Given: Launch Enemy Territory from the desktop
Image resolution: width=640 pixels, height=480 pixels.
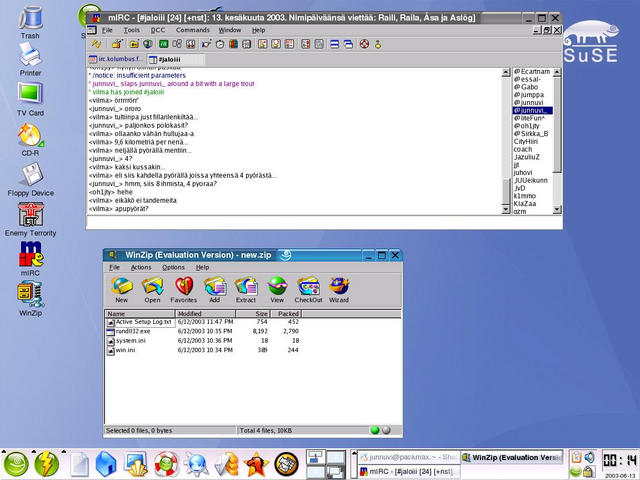Looking at the screenshot, I should [x=31, y=220].
